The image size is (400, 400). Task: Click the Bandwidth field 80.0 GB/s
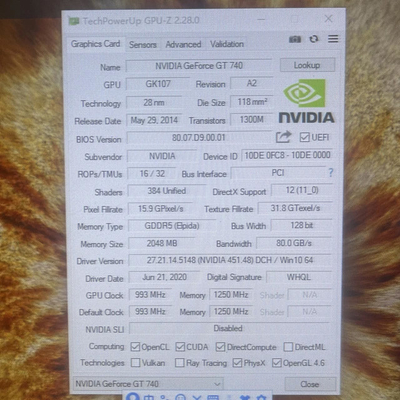coord(294,243)
